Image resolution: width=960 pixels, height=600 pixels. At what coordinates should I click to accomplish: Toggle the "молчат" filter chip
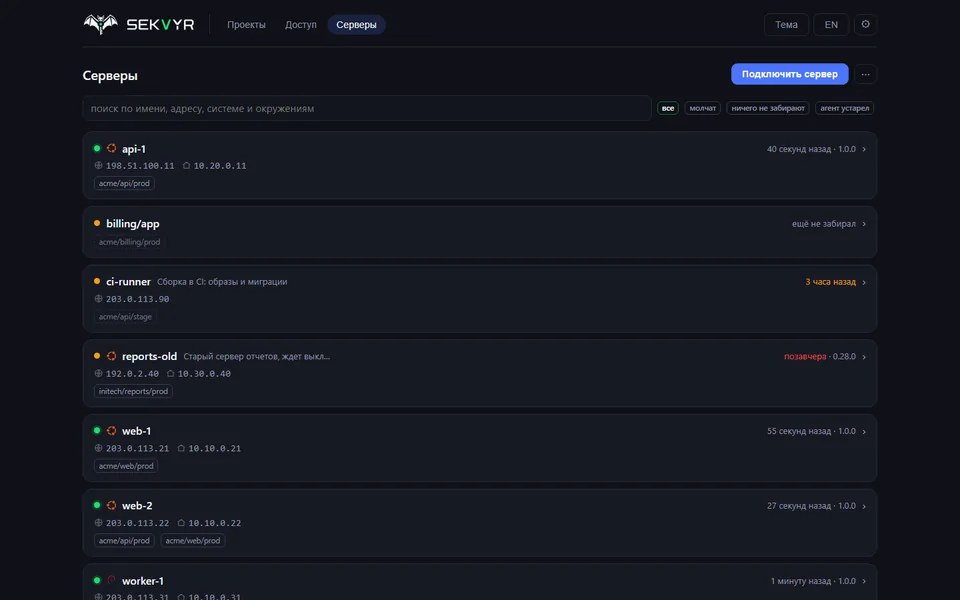[x=703, y=108]
